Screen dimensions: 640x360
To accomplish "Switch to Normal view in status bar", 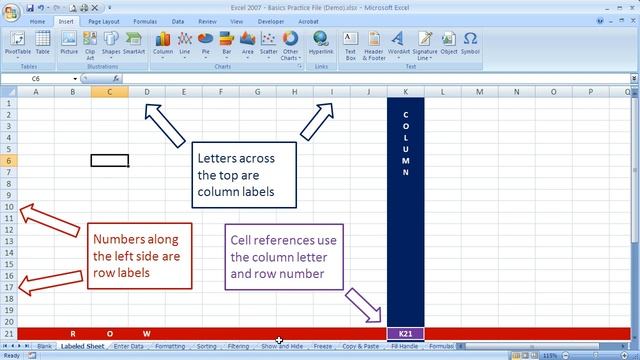I will click(x=516, y=356).
